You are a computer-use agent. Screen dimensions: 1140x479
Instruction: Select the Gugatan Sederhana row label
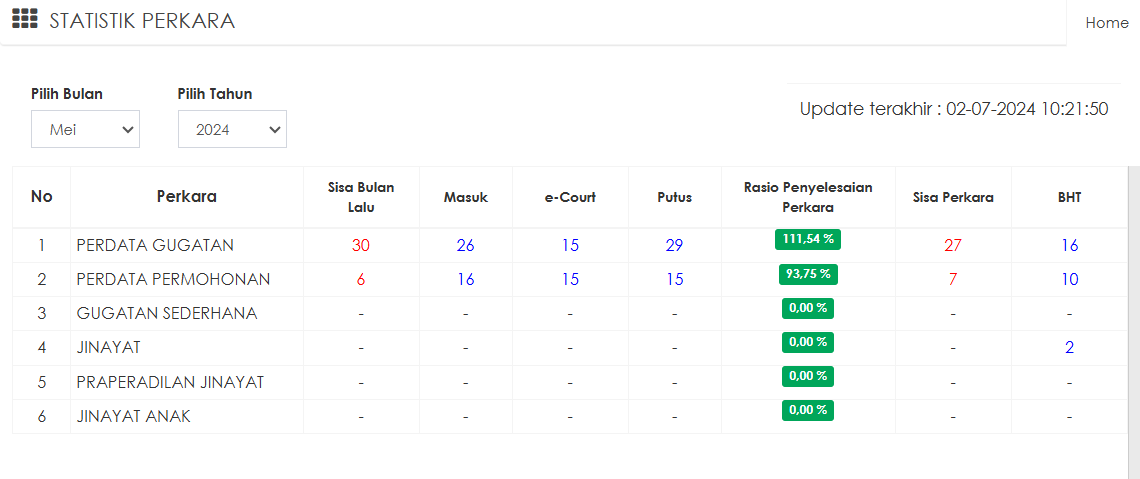[x=166, y=314]
